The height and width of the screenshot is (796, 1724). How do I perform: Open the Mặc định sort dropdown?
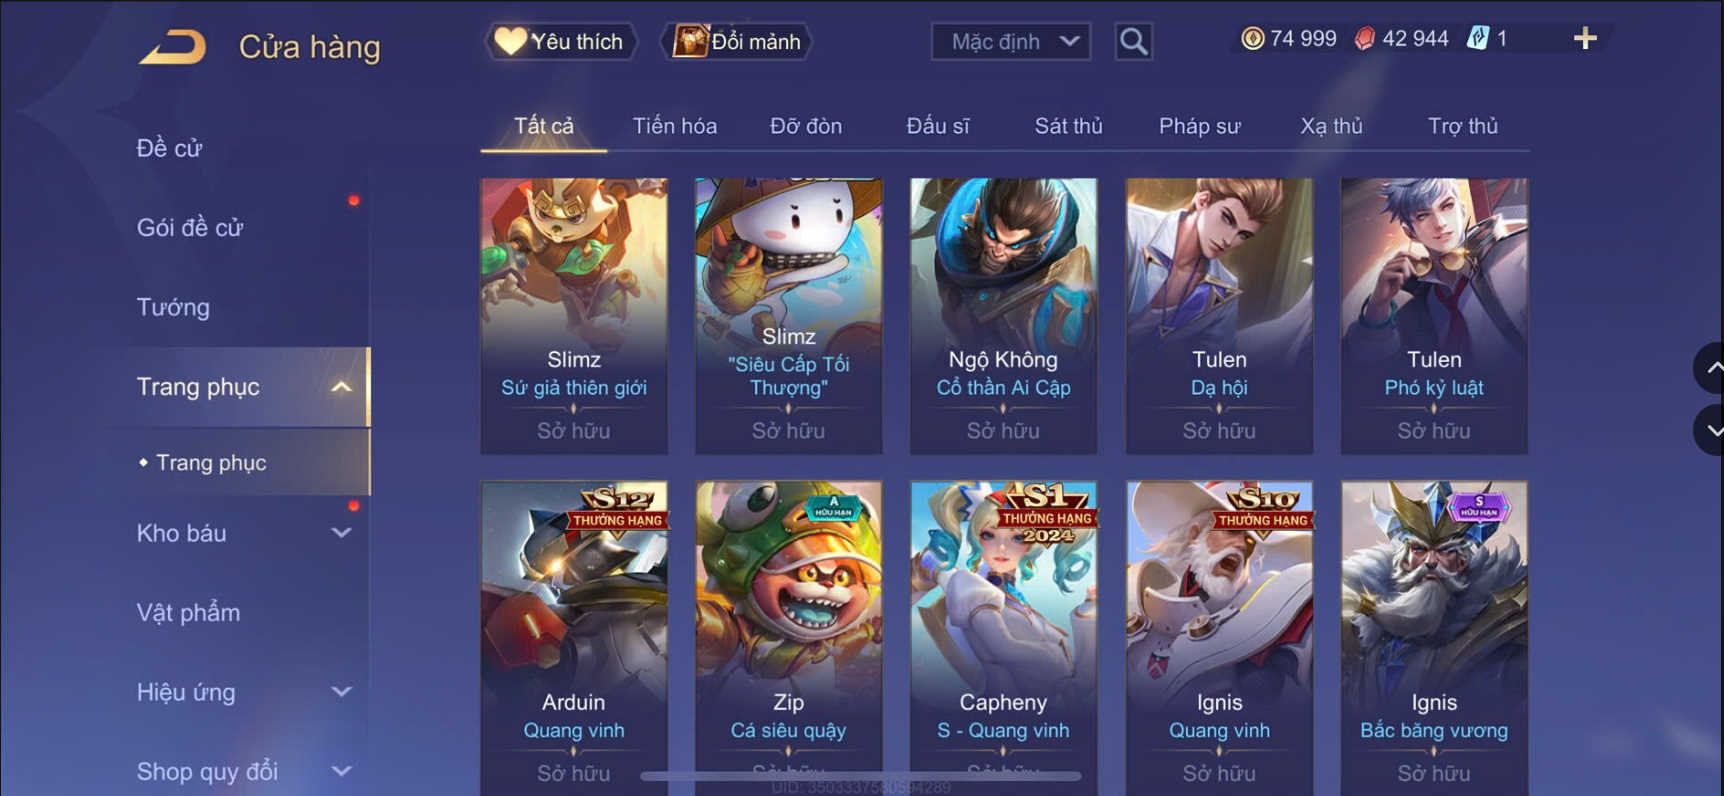1011,41
